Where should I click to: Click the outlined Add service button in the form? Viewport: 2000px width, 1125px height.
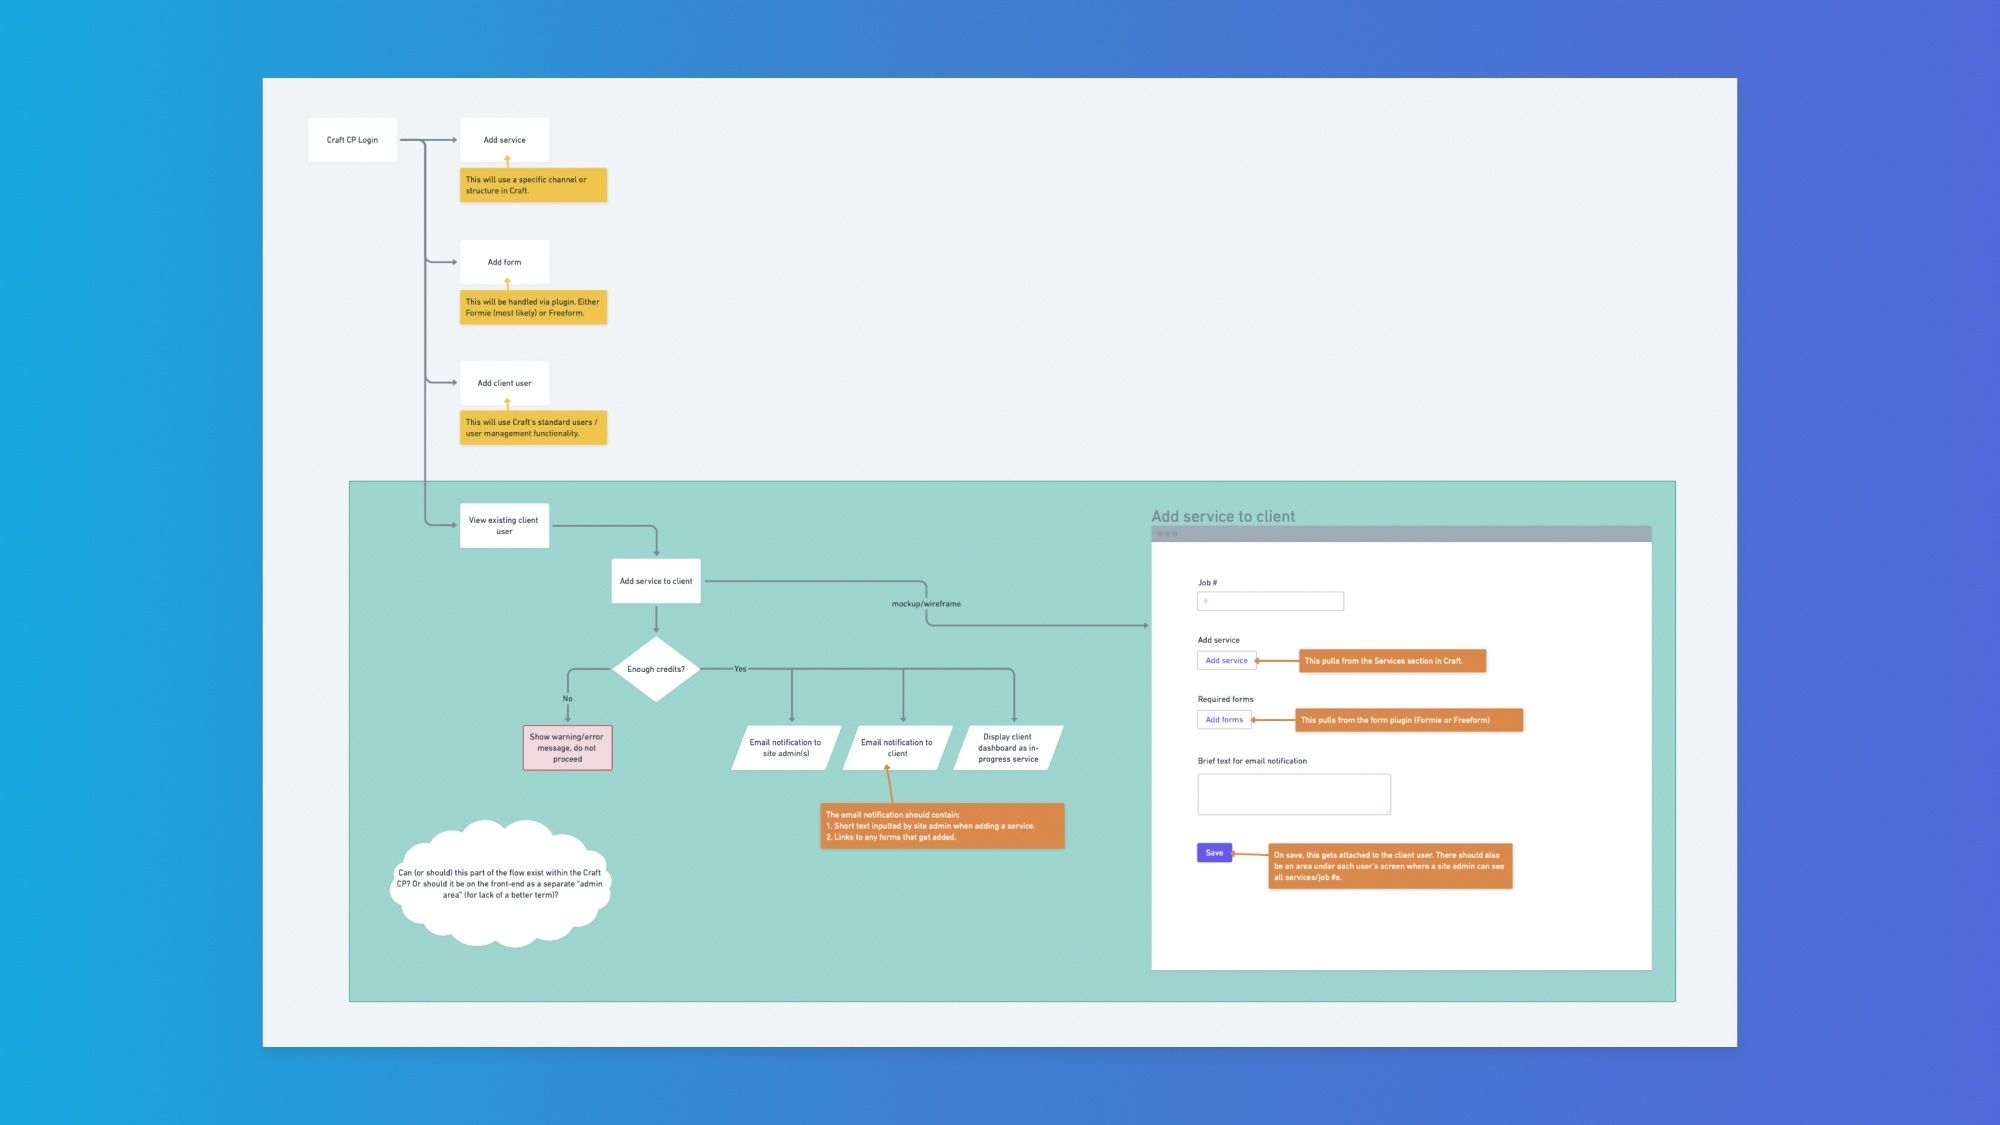click(x=1226, y=661)
